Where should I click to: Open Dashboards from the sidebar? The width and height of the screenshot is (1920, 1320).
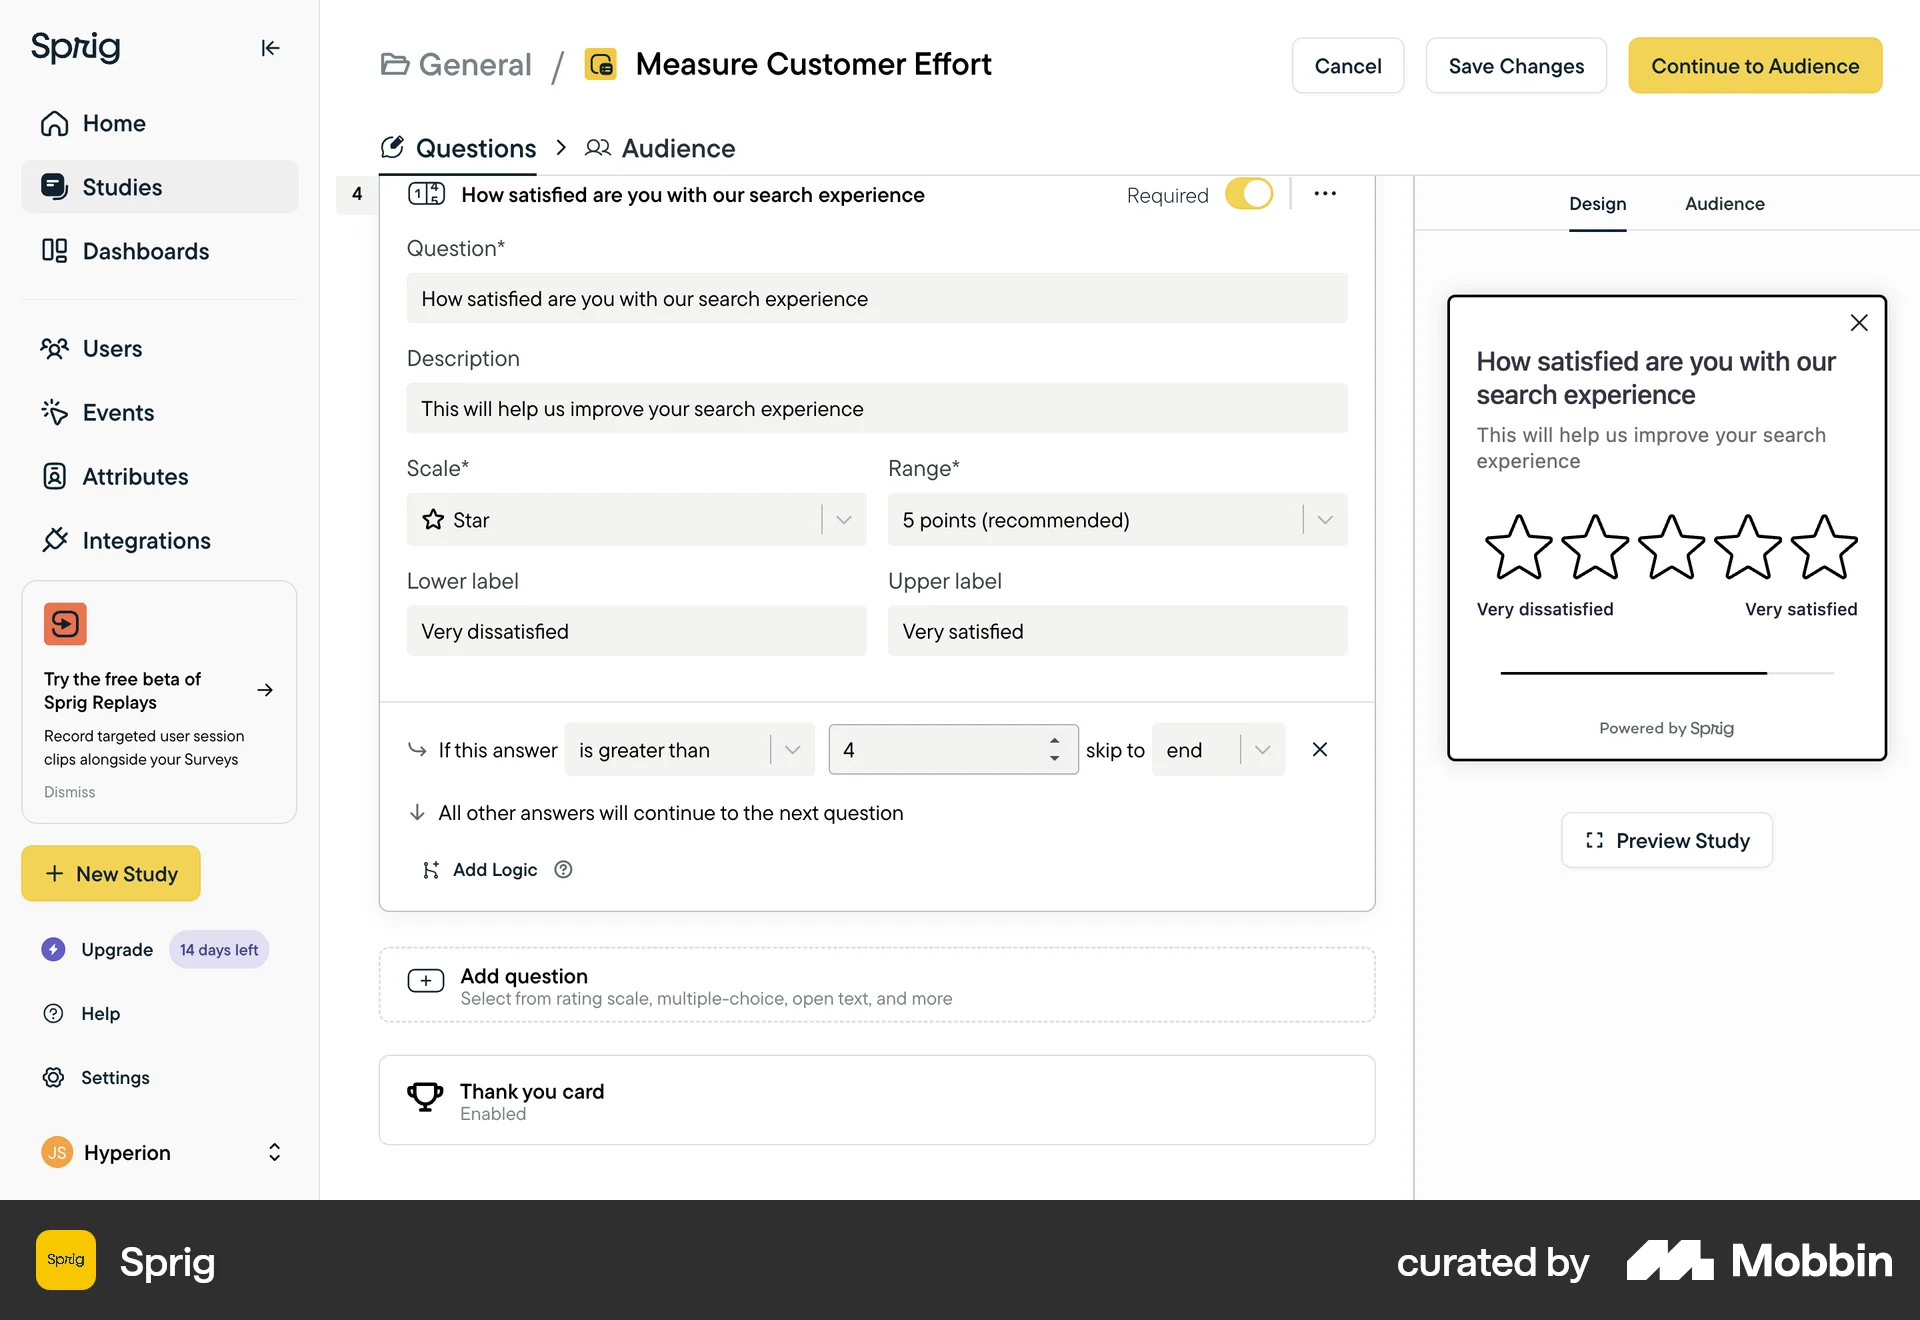pos(145,251)
